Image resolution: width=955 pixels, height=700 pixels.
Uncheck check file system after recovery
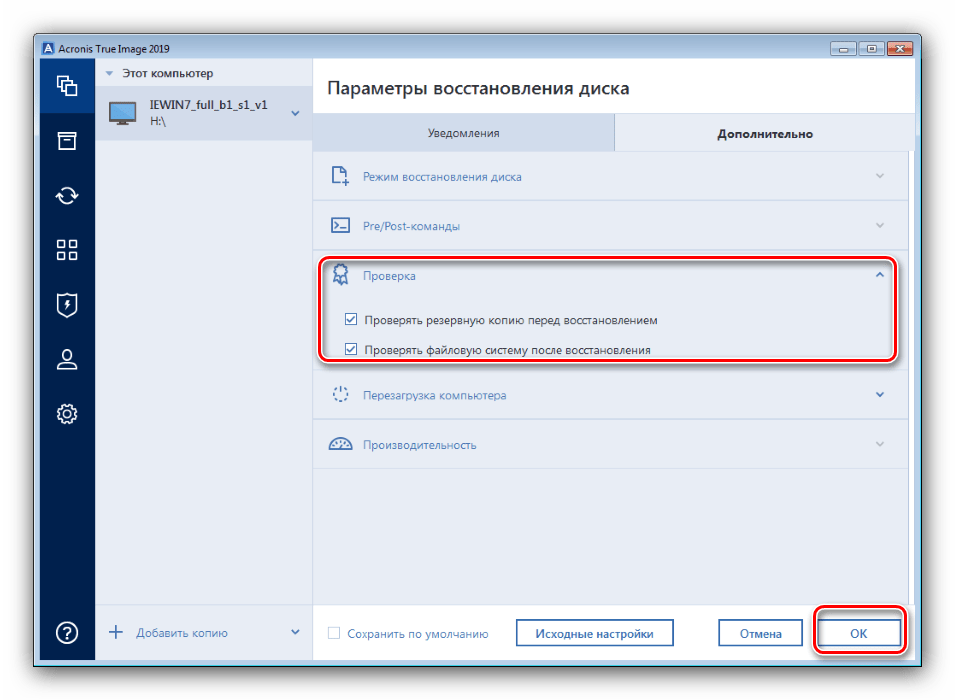351,348
